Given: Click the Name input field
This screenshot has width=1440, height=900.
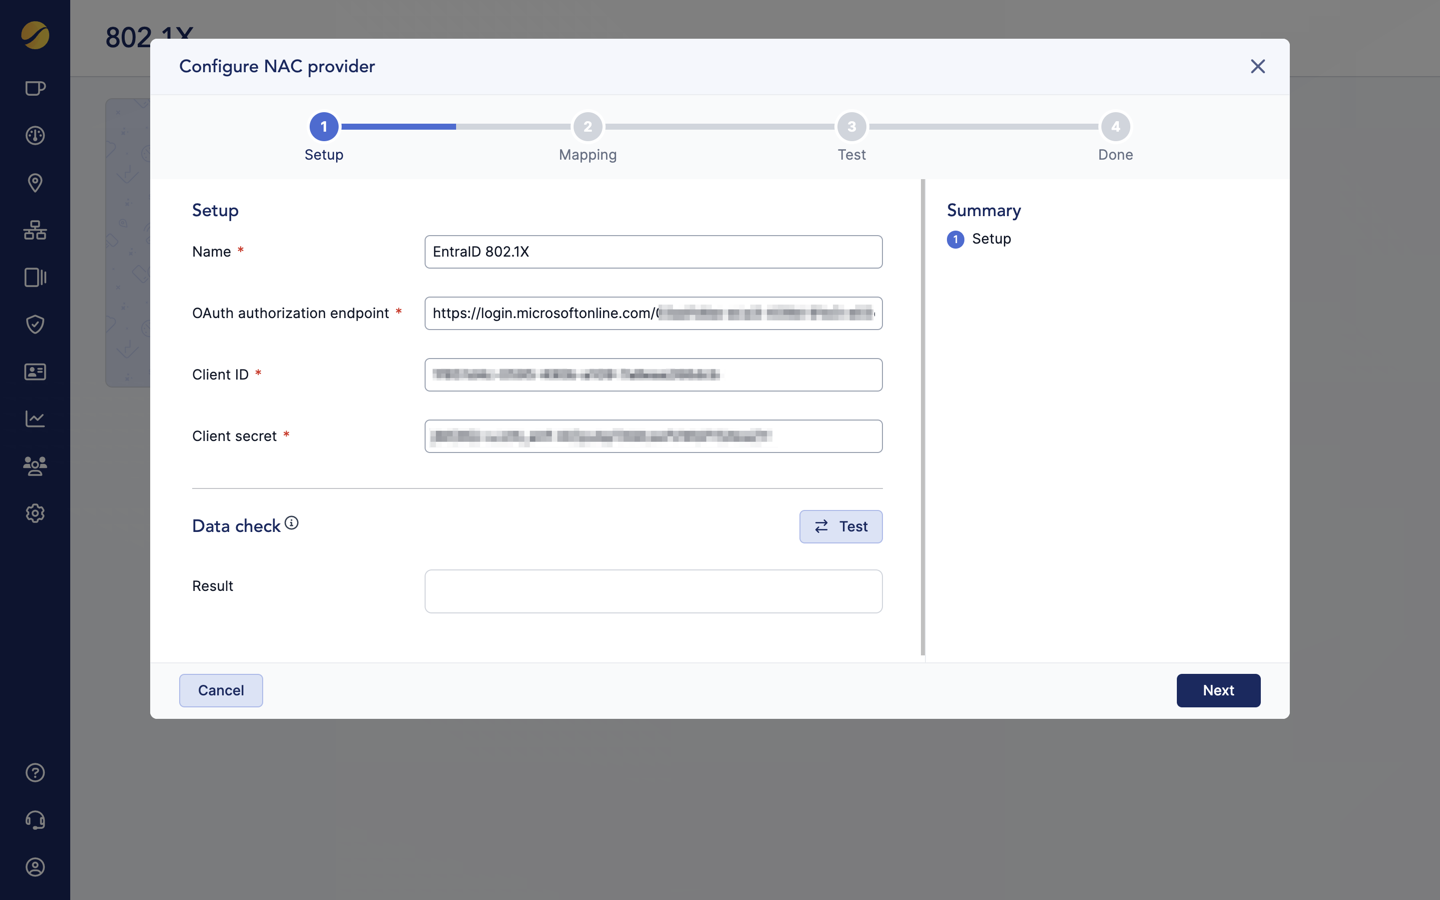Looking at the screenshot, I should pyautogui.click(x=653, y=252).
